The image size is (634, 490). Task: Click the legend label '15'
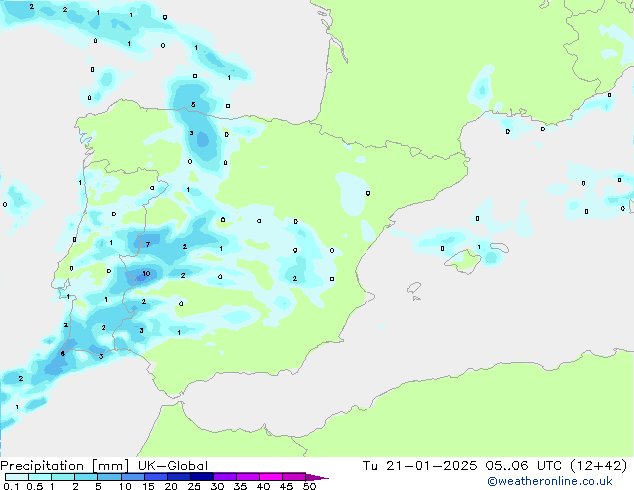[x=148, y=486]
